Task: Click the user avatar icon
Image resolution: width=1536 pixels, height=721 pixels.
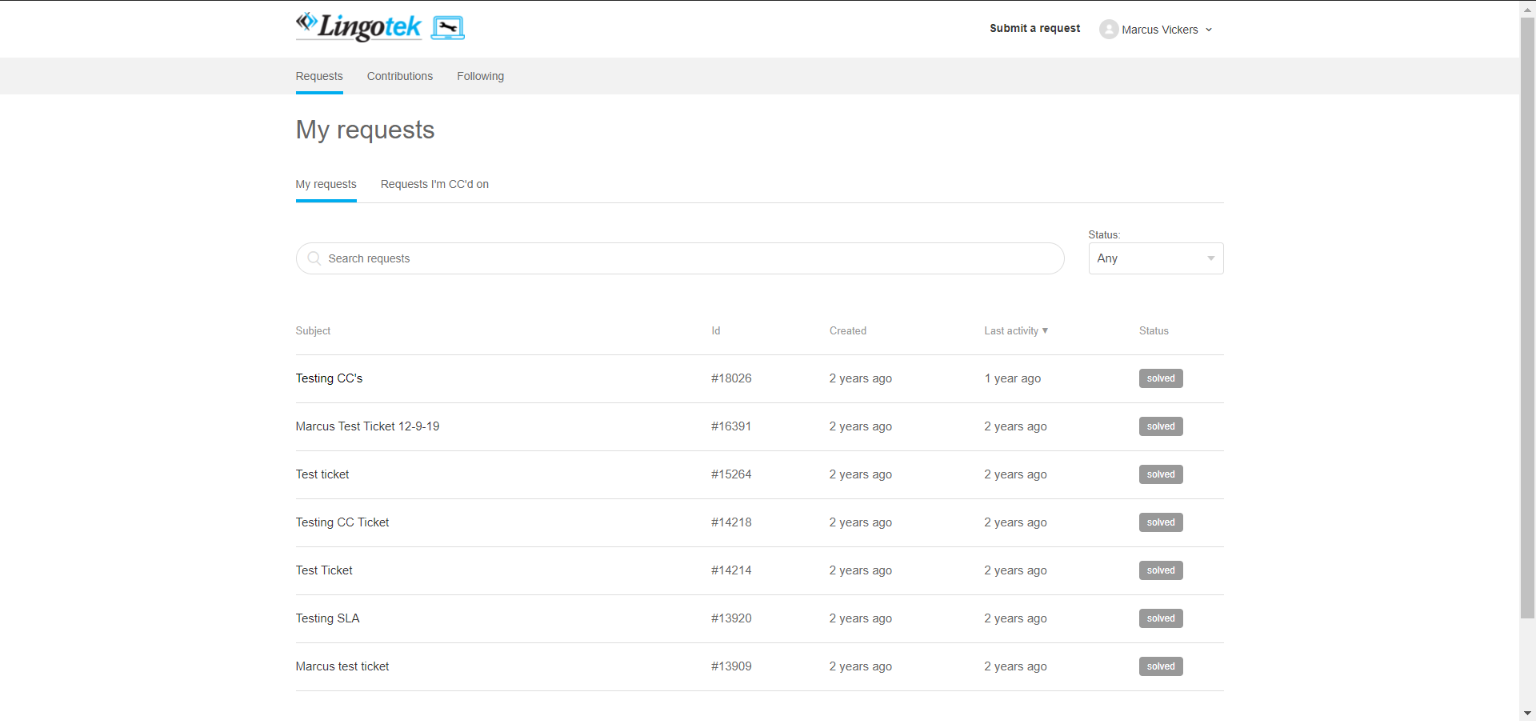Action: pyautogui.click(x=1108, y=30)
